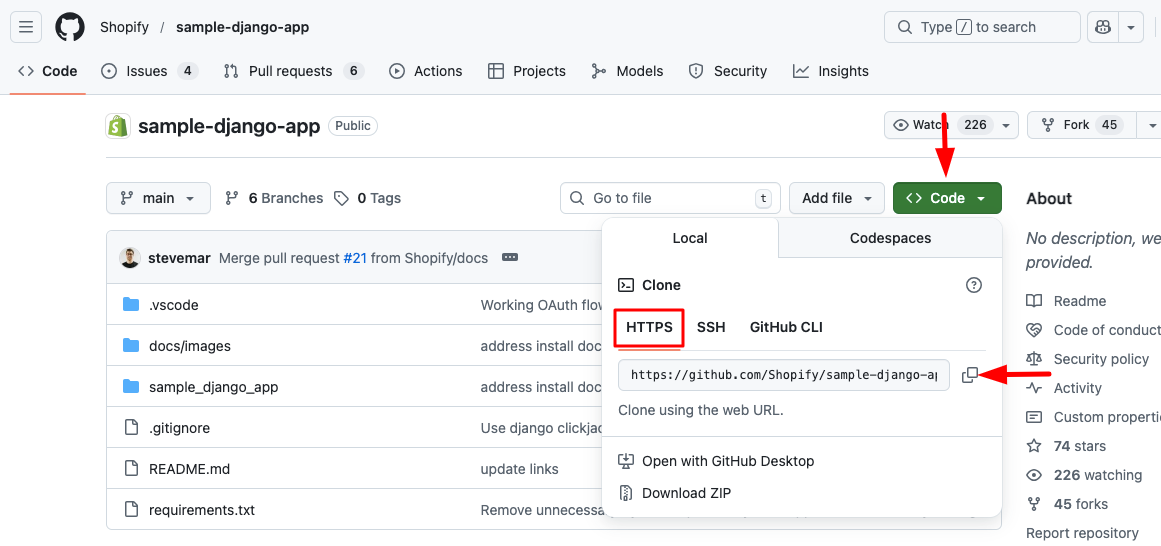Fork the repository

click(x=1083, y=124)
